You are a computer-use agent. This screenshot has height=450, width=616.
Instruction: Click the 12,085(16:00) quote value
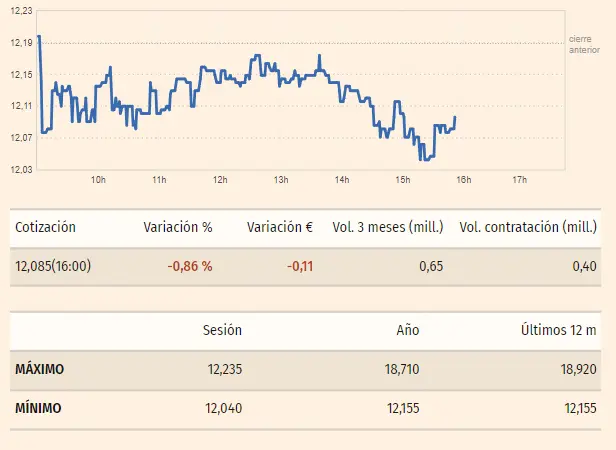point(53,265)
